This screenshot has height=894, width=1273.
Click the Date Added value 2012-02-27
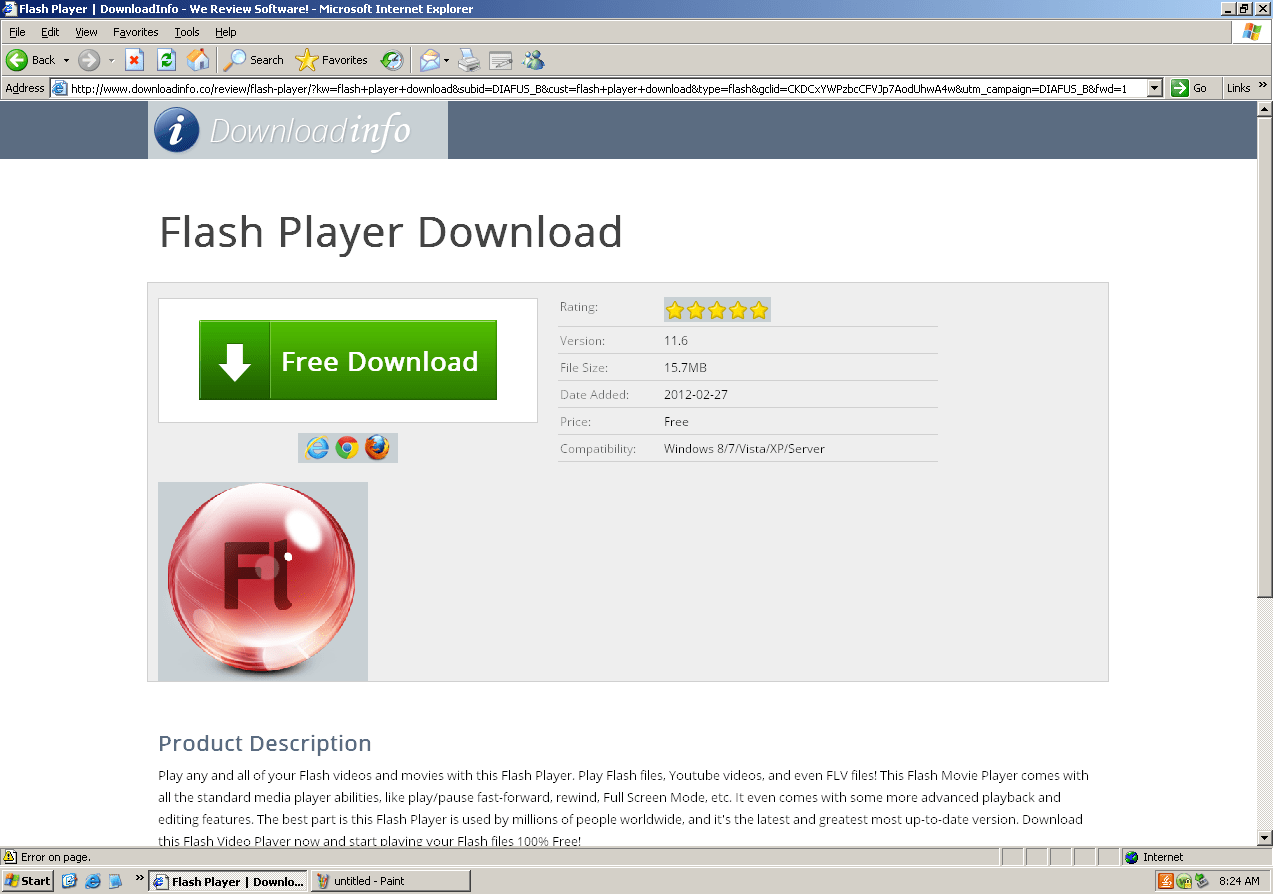(x=696, y=395)
